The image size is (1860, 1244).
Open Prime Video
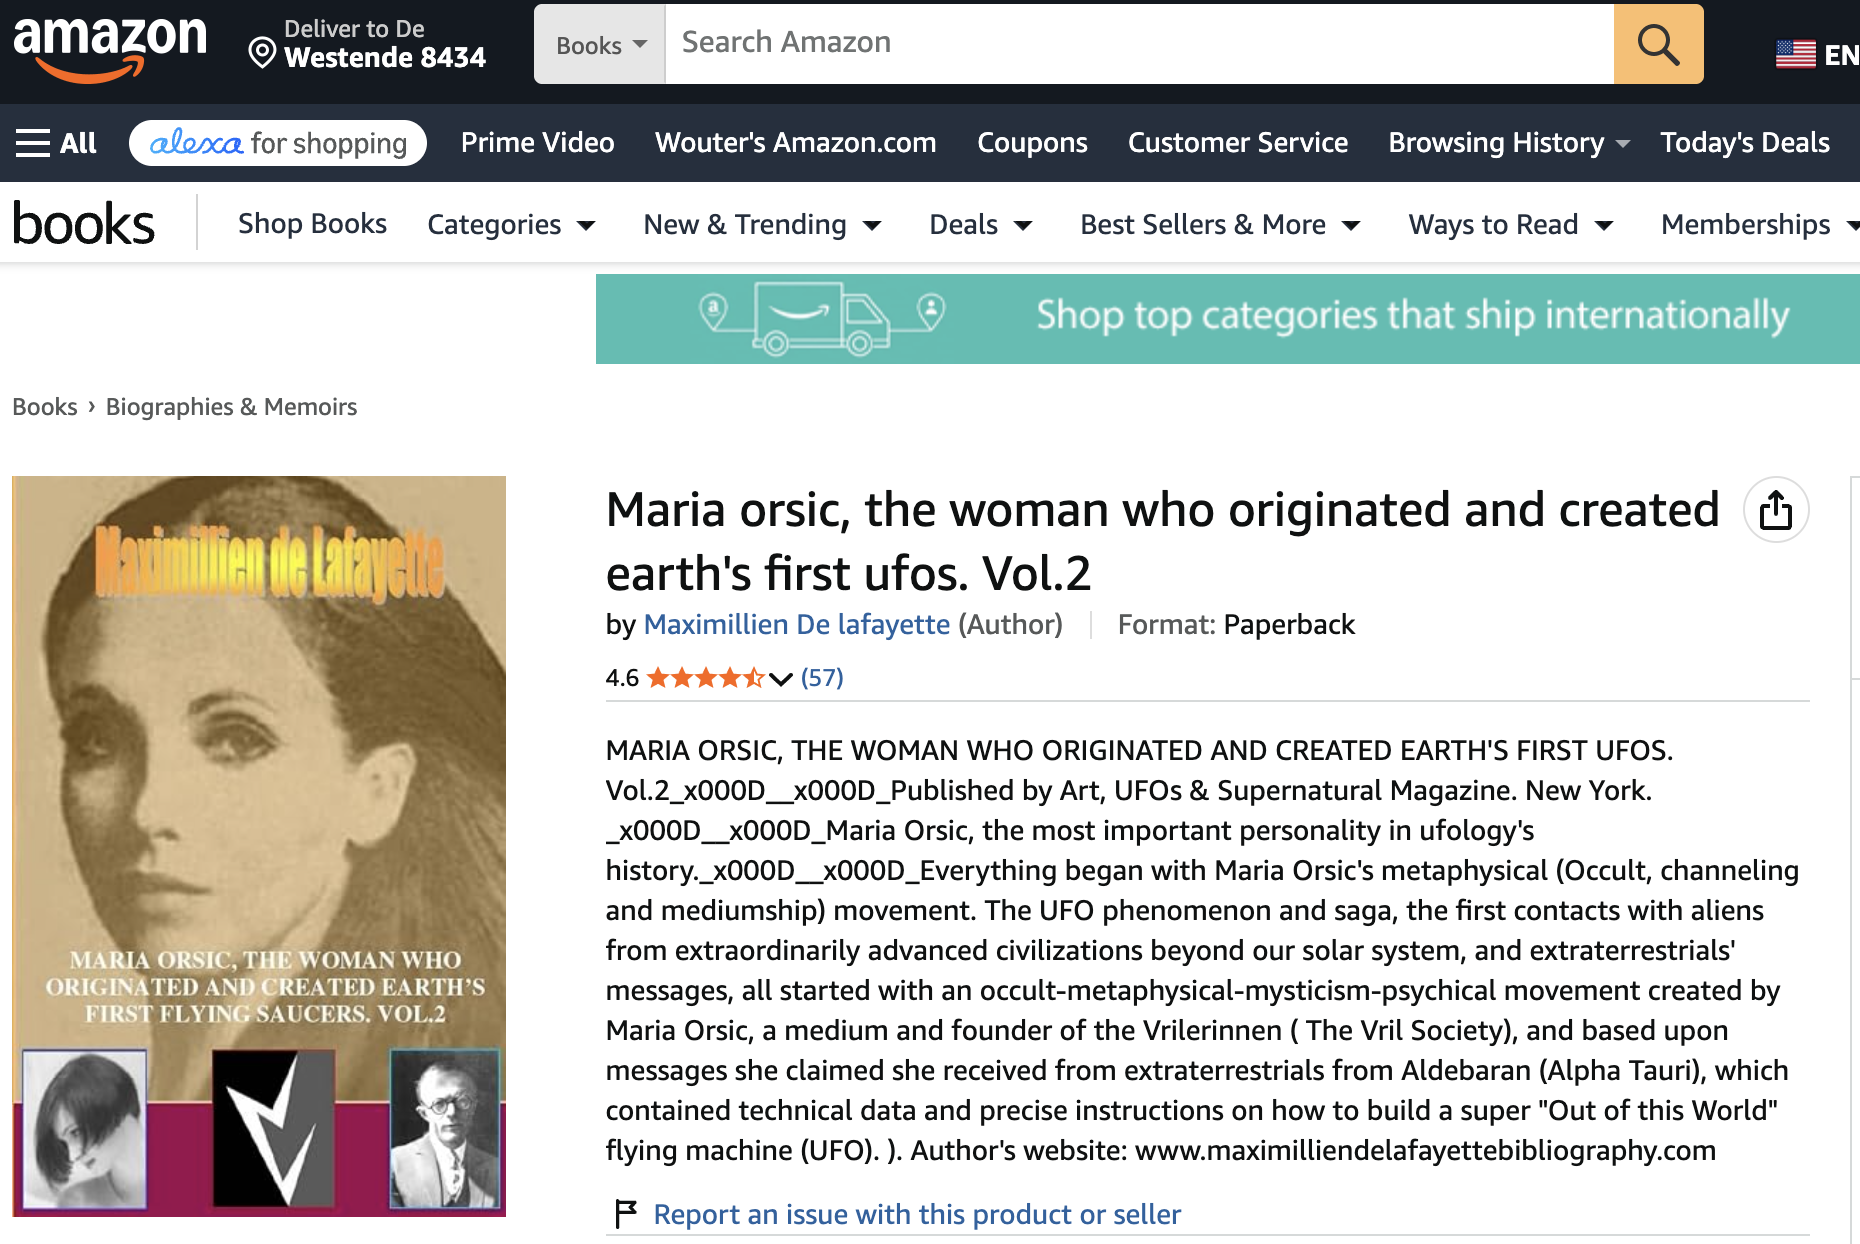pyautogui.click(x=538, y=143)
